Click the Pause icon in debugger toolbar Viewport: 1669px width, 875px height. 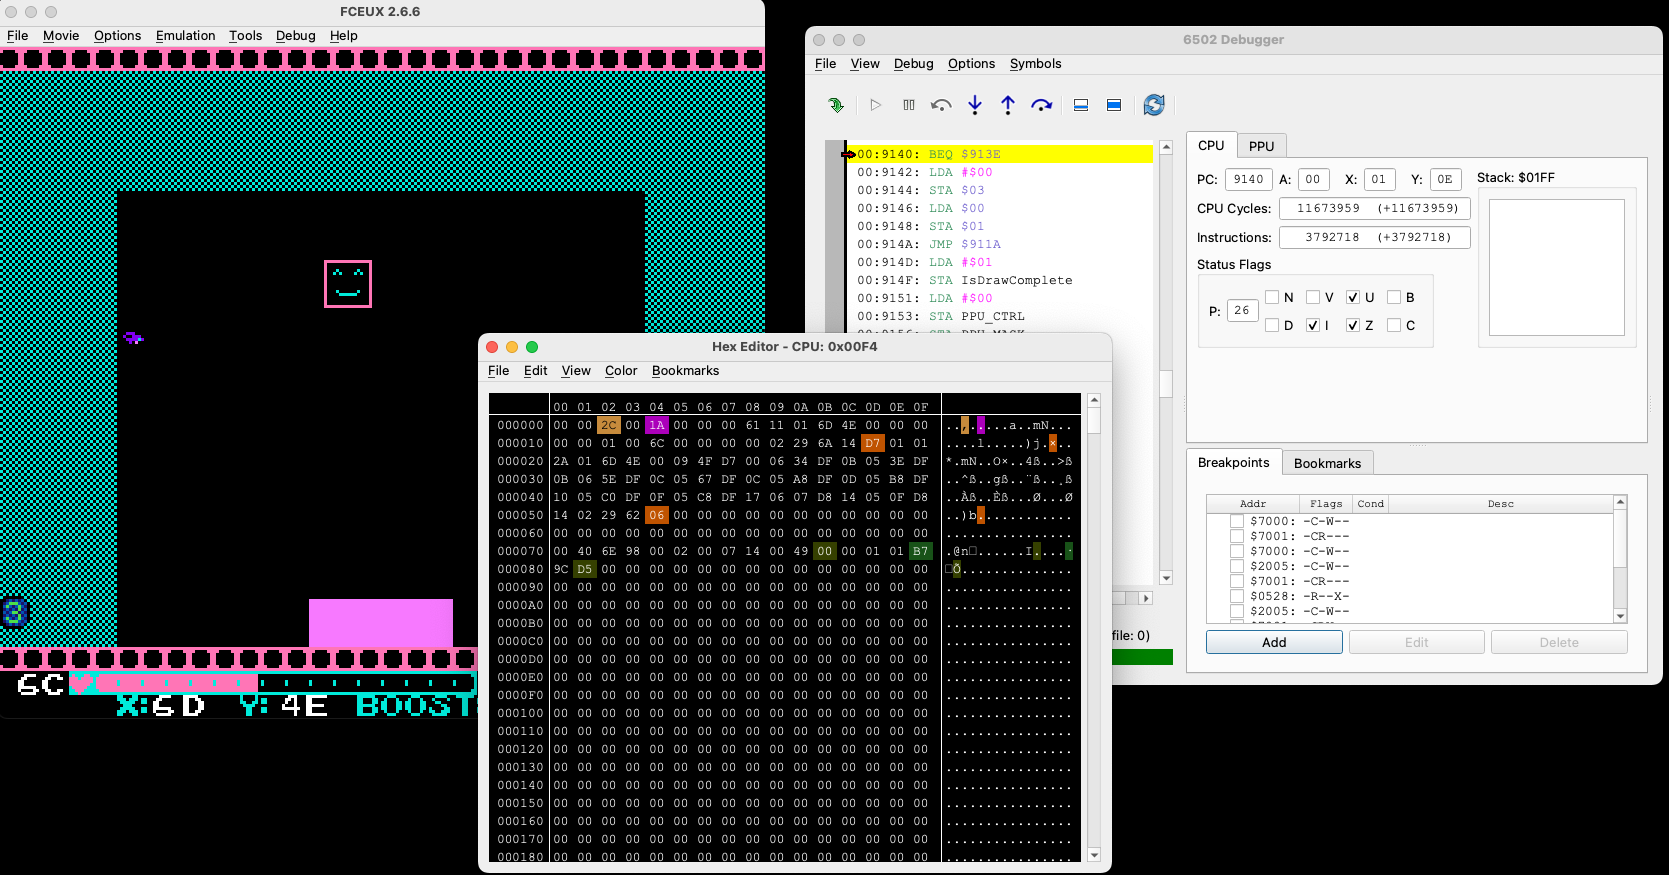[909, 105]
